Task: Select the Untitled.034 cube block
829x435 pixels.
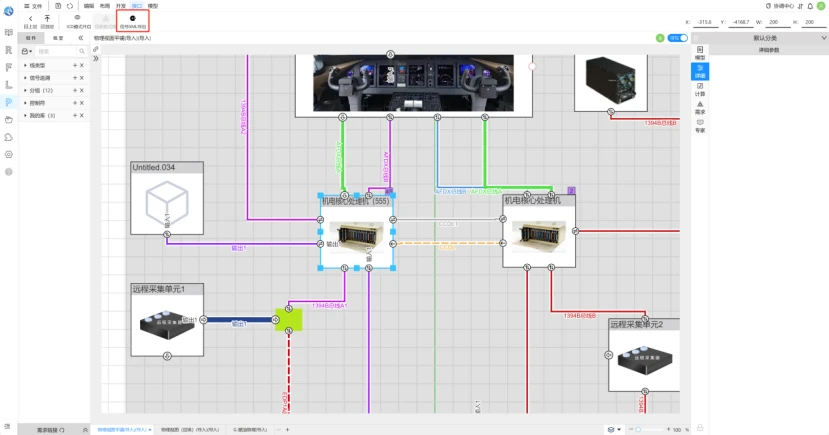Action: coord(167,198)
